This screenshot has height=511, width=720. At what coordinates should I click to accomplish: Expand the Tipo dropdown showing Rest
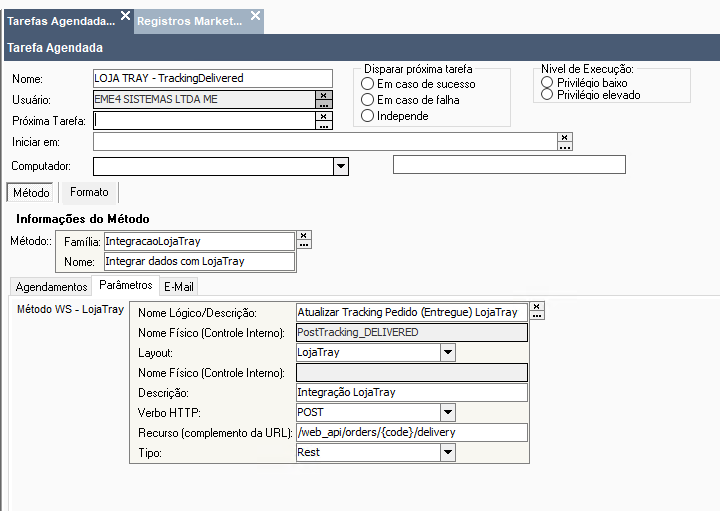(448, 453)
